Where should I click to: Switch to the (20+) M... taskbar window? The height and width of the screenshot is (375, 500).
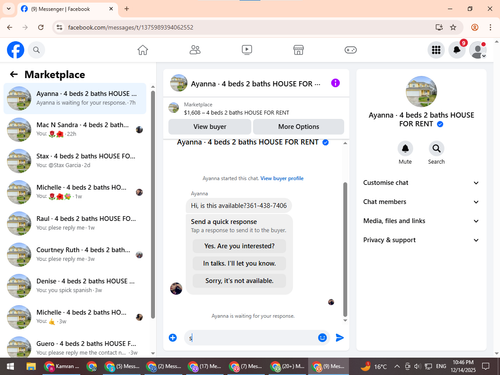tap(287, 367)
